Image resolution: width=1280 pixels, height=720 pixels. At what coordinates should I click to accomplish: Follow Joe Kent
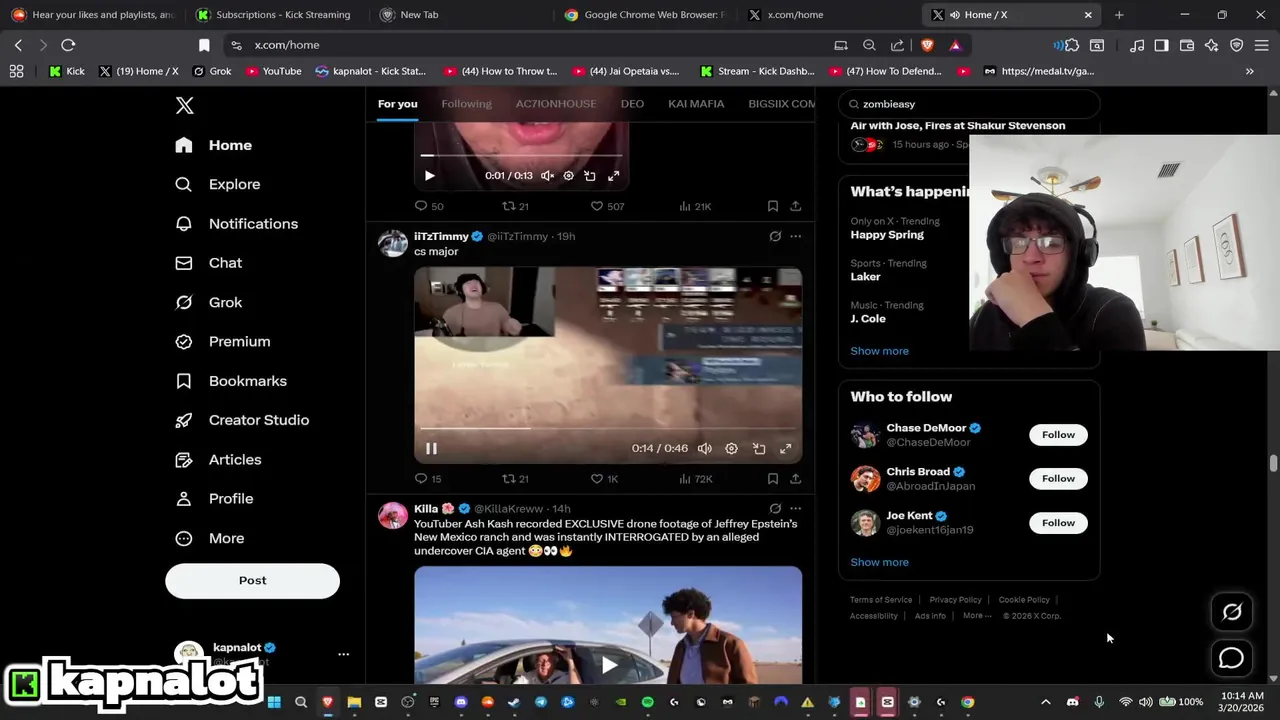click(1058, 523)
